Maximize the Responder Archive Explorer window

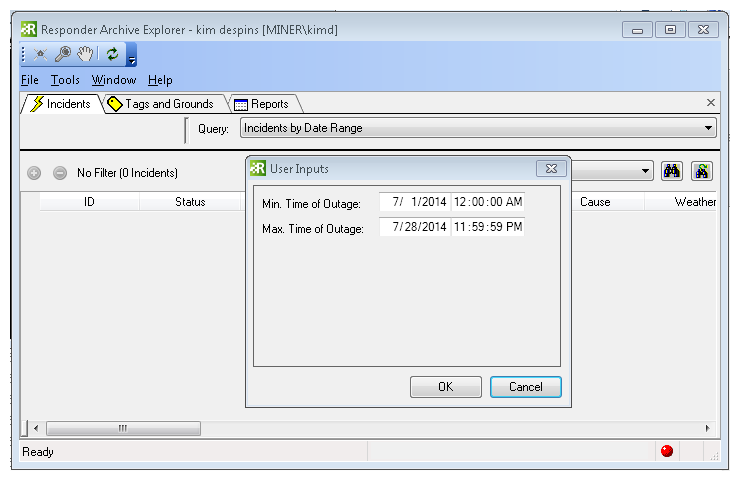coord(670,30)
